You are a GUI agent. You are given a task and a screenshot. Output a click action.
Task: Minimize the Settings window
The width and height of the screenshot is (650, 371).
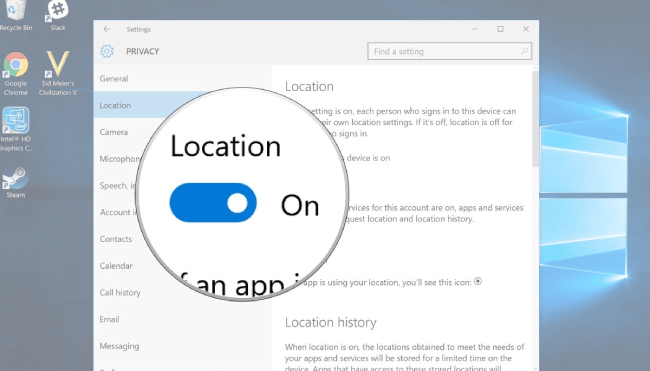[x=475, y=29]
